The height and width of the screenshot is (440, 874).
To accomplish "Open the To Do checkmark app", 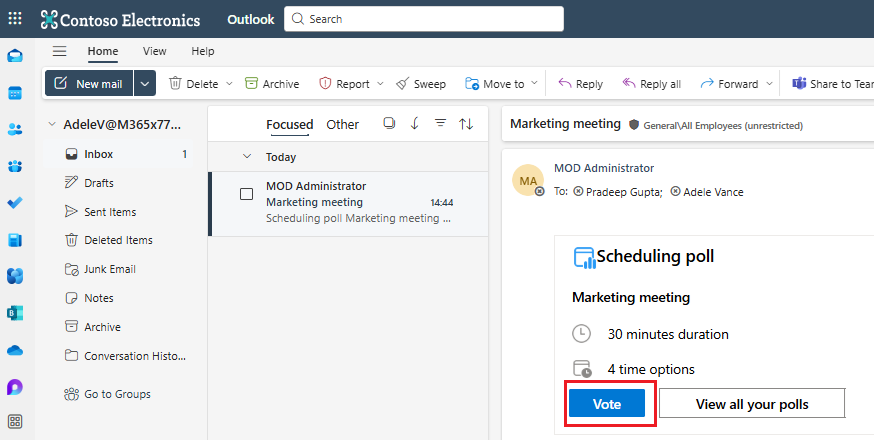I will click(x=15, y=203).
